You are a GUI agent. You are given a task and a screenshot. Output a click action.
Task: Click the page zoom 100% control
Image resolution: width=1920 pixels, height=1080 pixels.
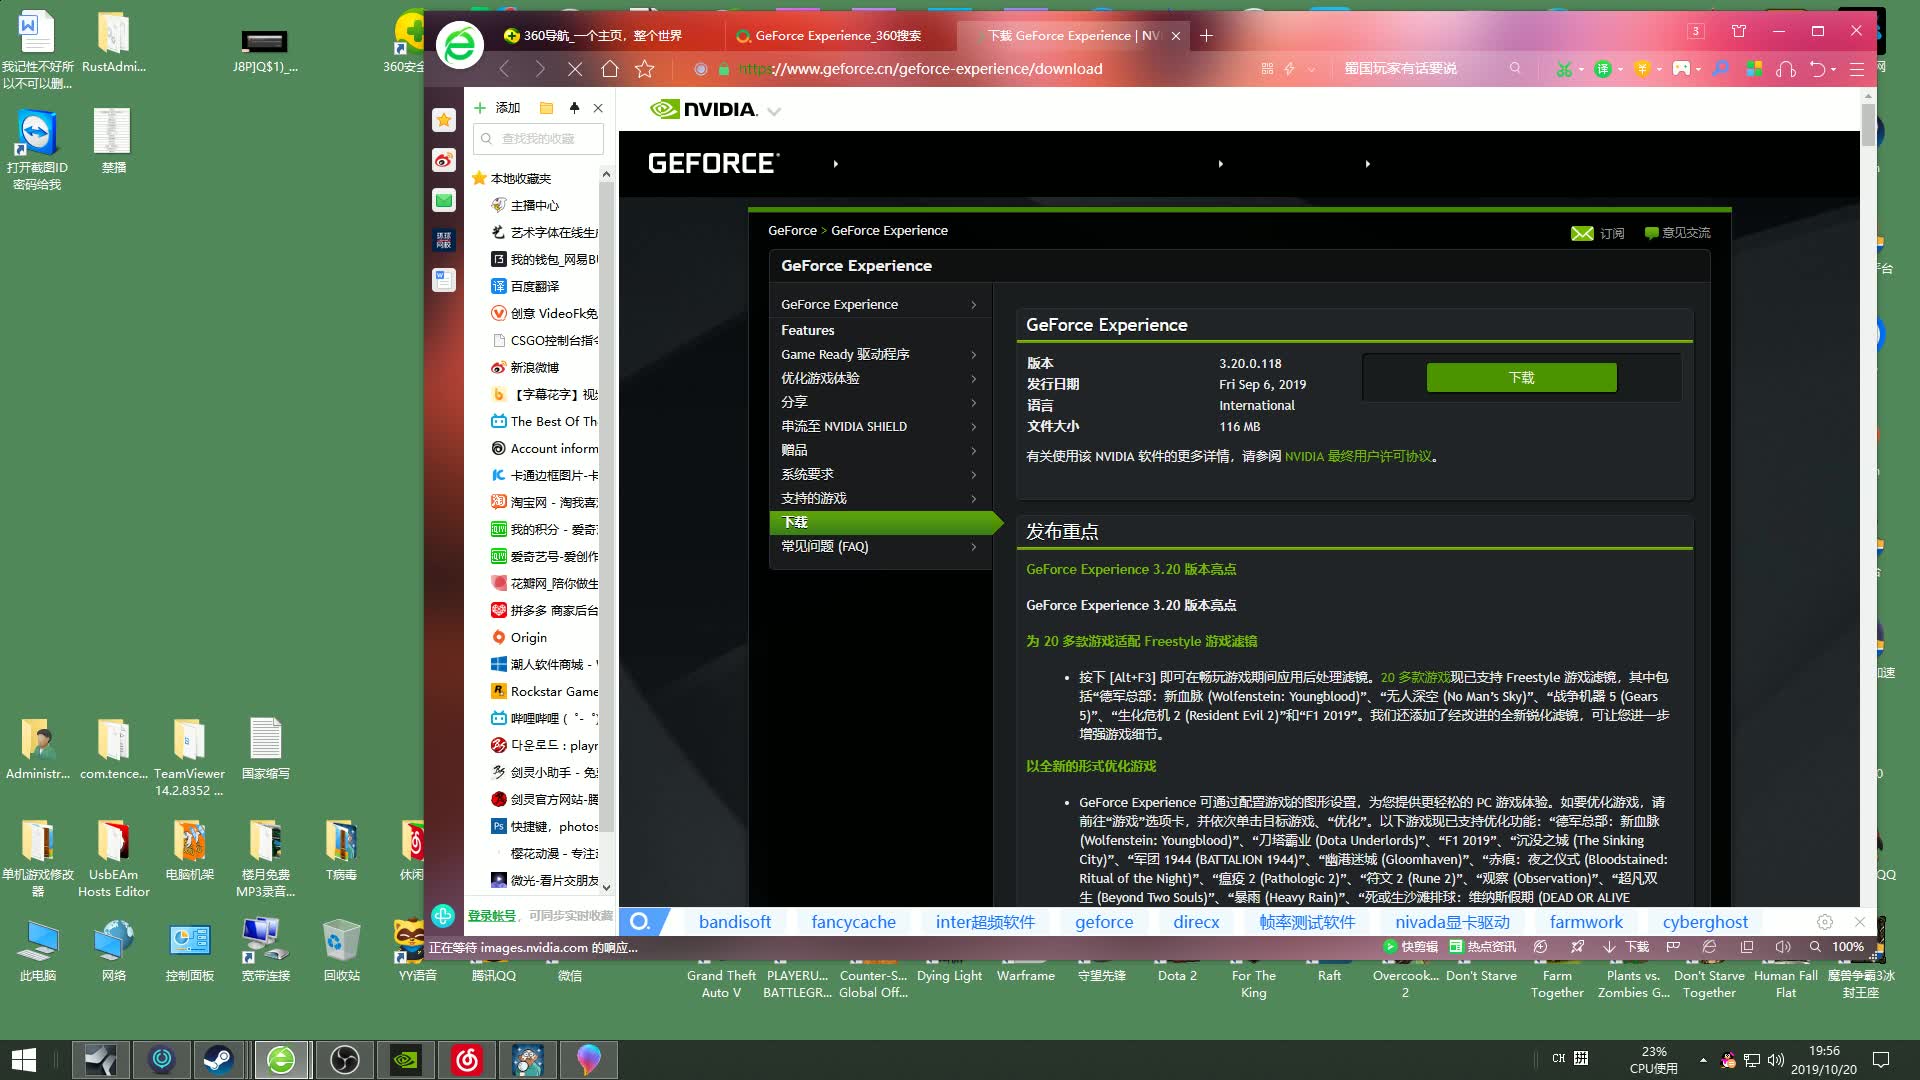click(x=1847, y=947)
